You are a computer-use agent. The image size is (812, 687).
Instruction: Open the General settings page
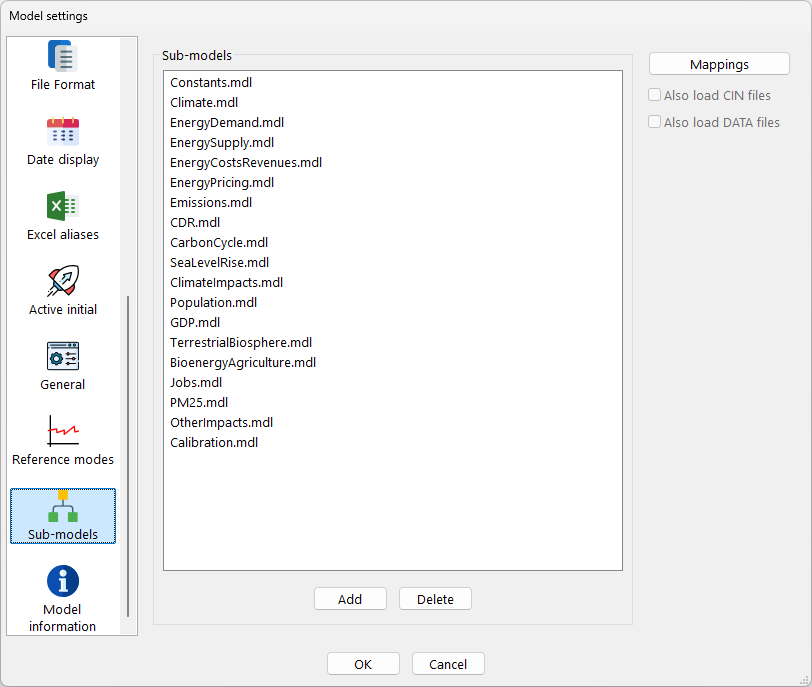pyautogui.click(x=63, y=358)
